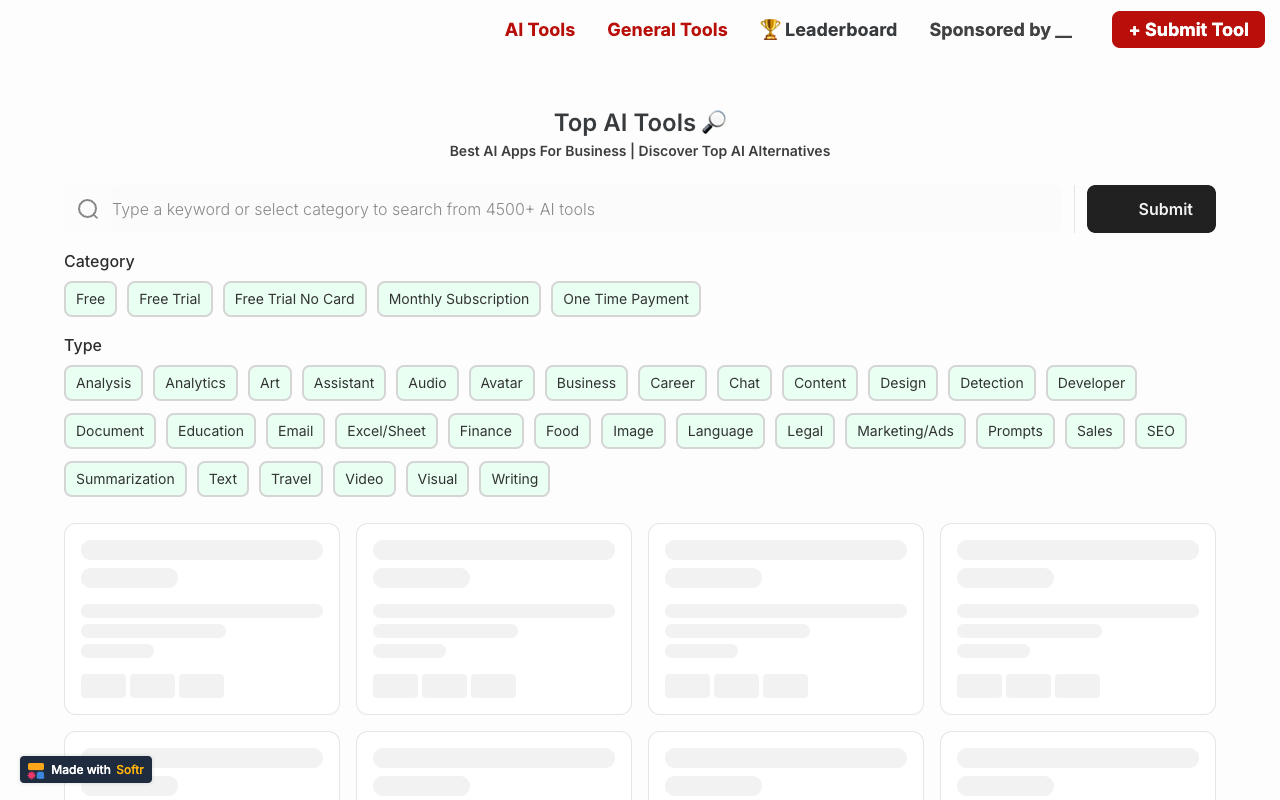Pick the Marketing/Ads type tag
Image resolution: width=1280 pixels, height=800 pixels.
point(905,431)
